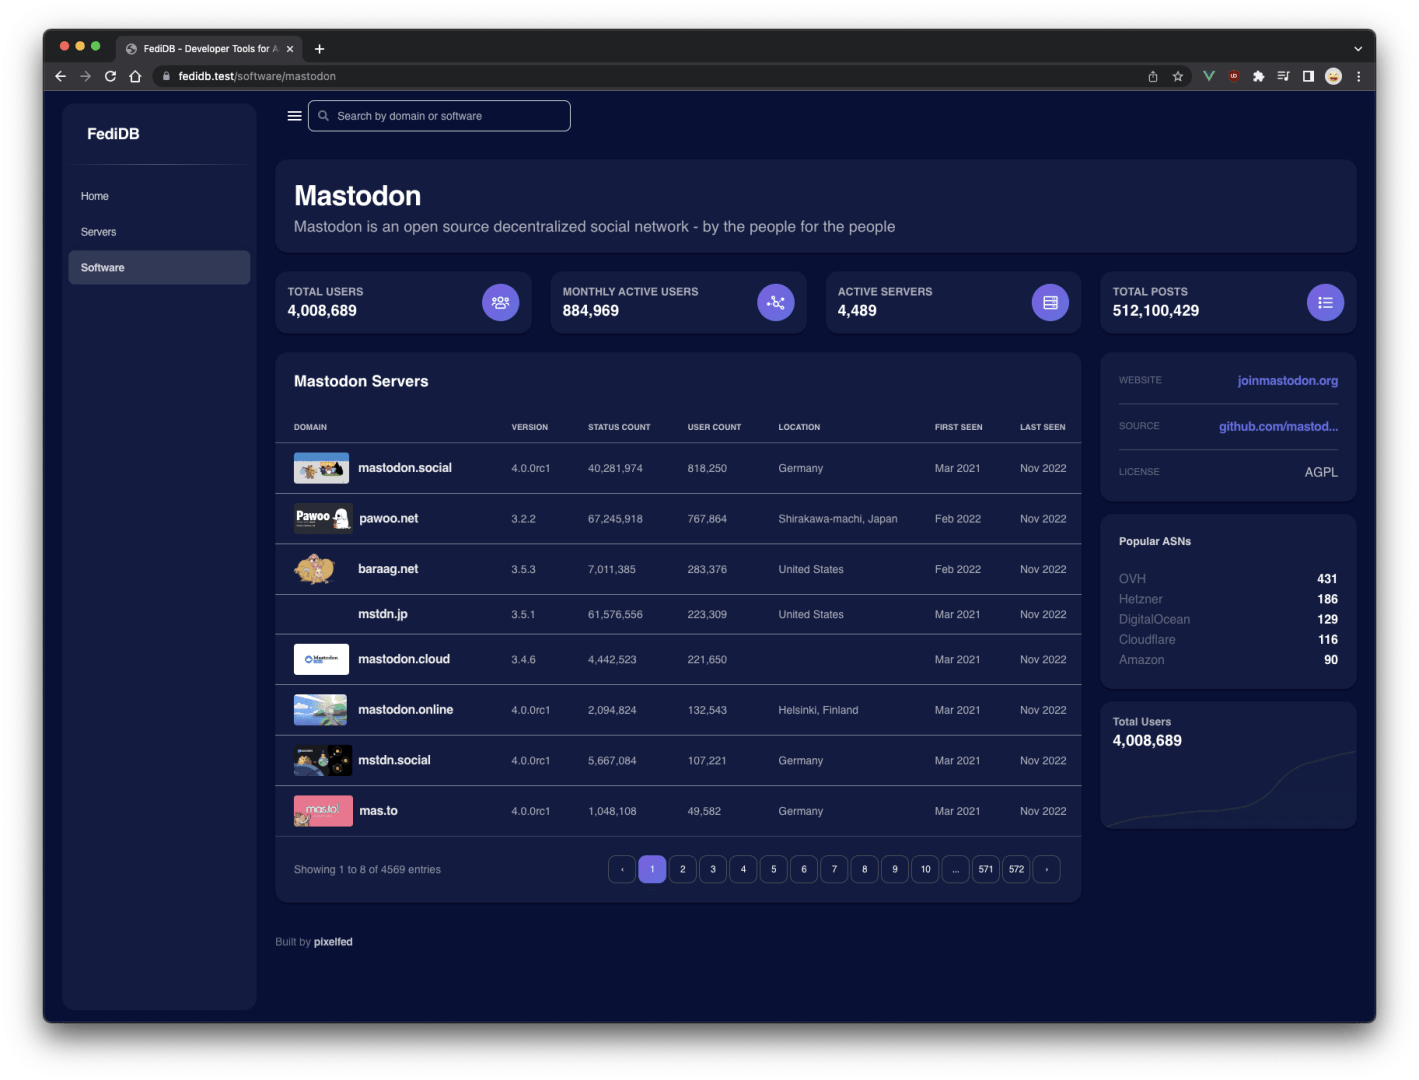Go to next page of servers
Viewport: 1419px width, 1080px height.
click(x=1046, y=869)
